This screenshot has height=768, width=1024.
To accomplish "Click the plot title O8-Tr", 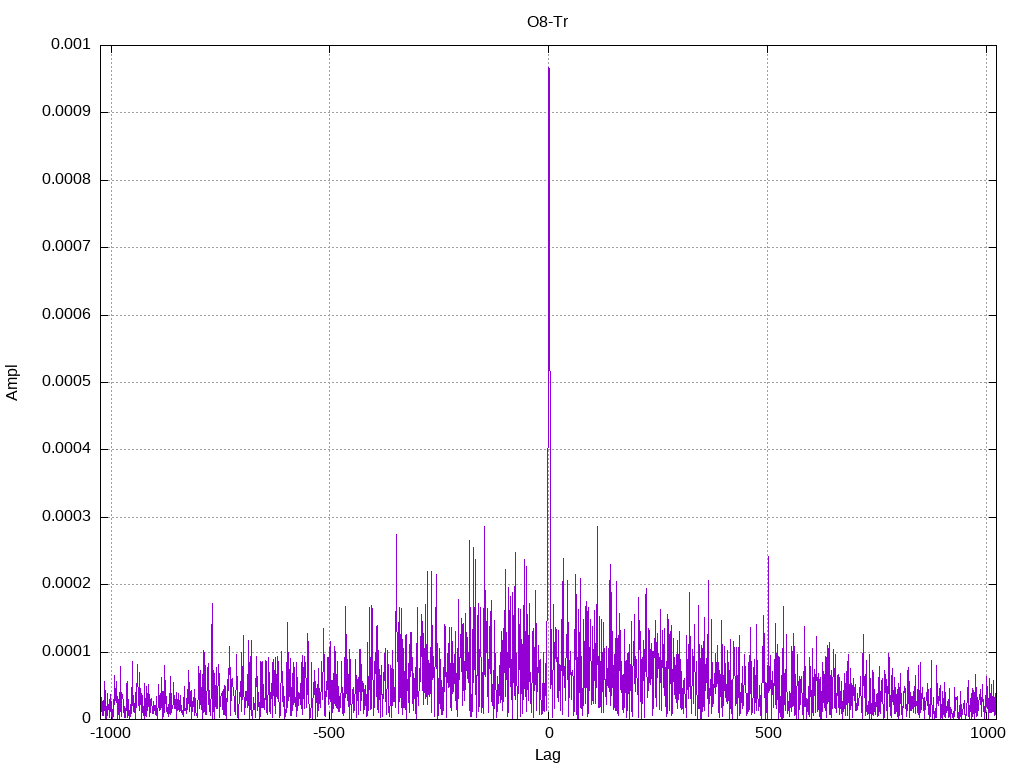I will click(547, 22).
